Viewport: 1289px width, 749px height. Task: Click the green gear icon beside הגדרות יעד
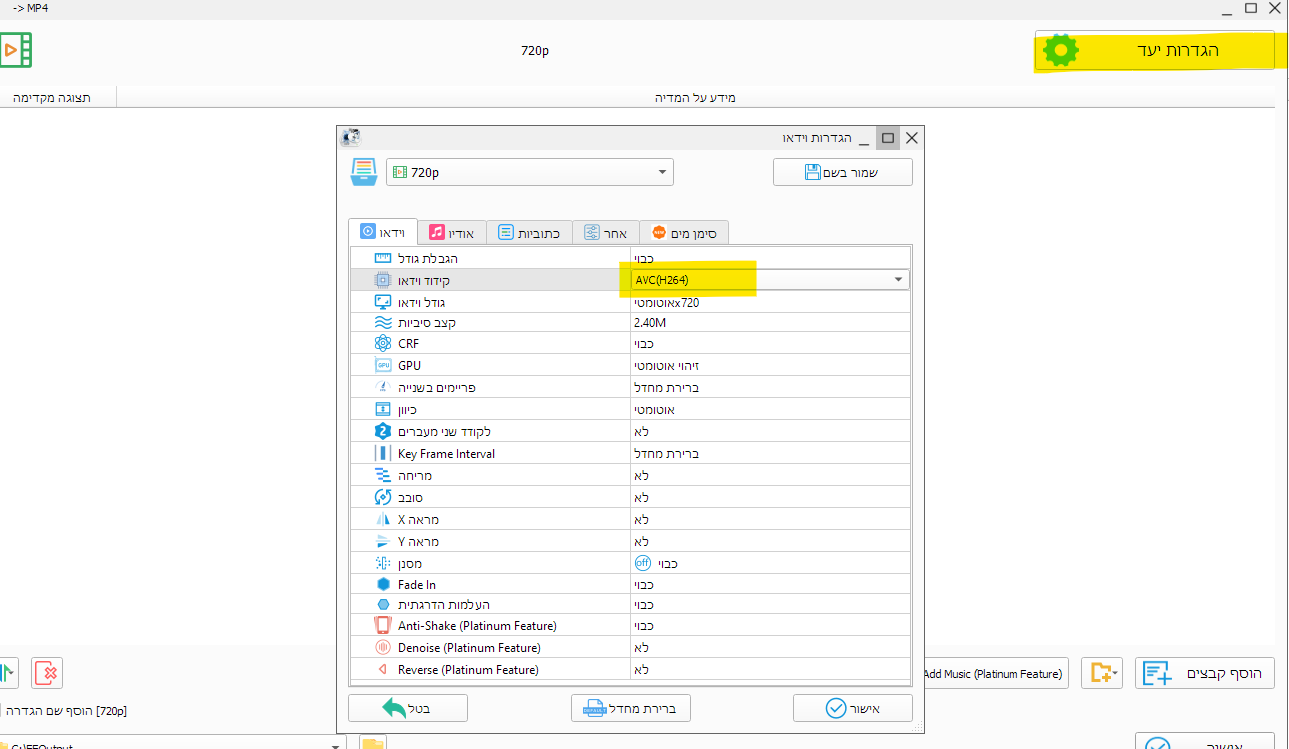1060,50
